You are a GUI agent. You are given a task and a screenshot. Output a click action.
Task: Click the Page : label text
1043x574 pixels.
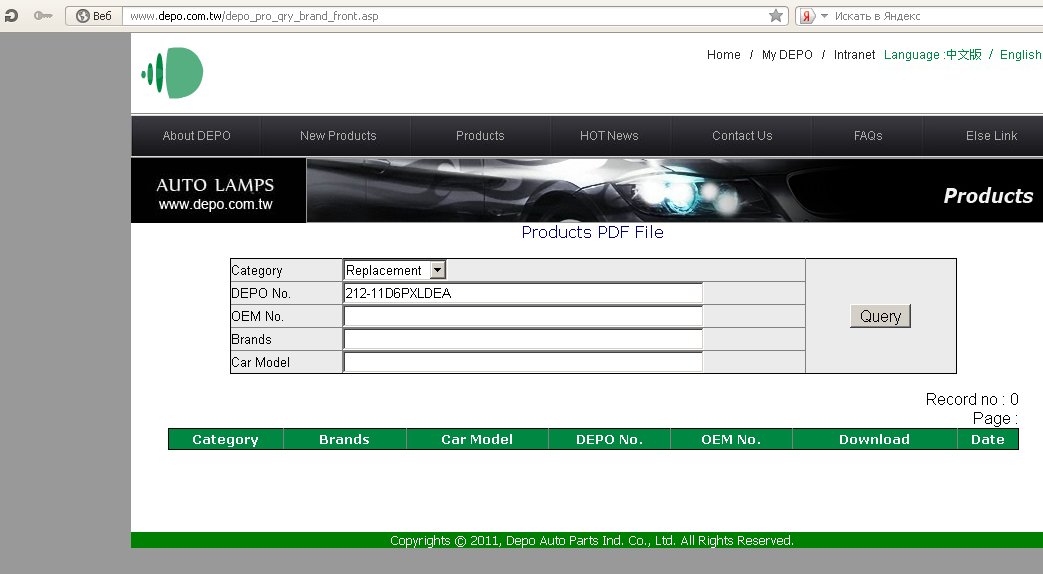995,418
